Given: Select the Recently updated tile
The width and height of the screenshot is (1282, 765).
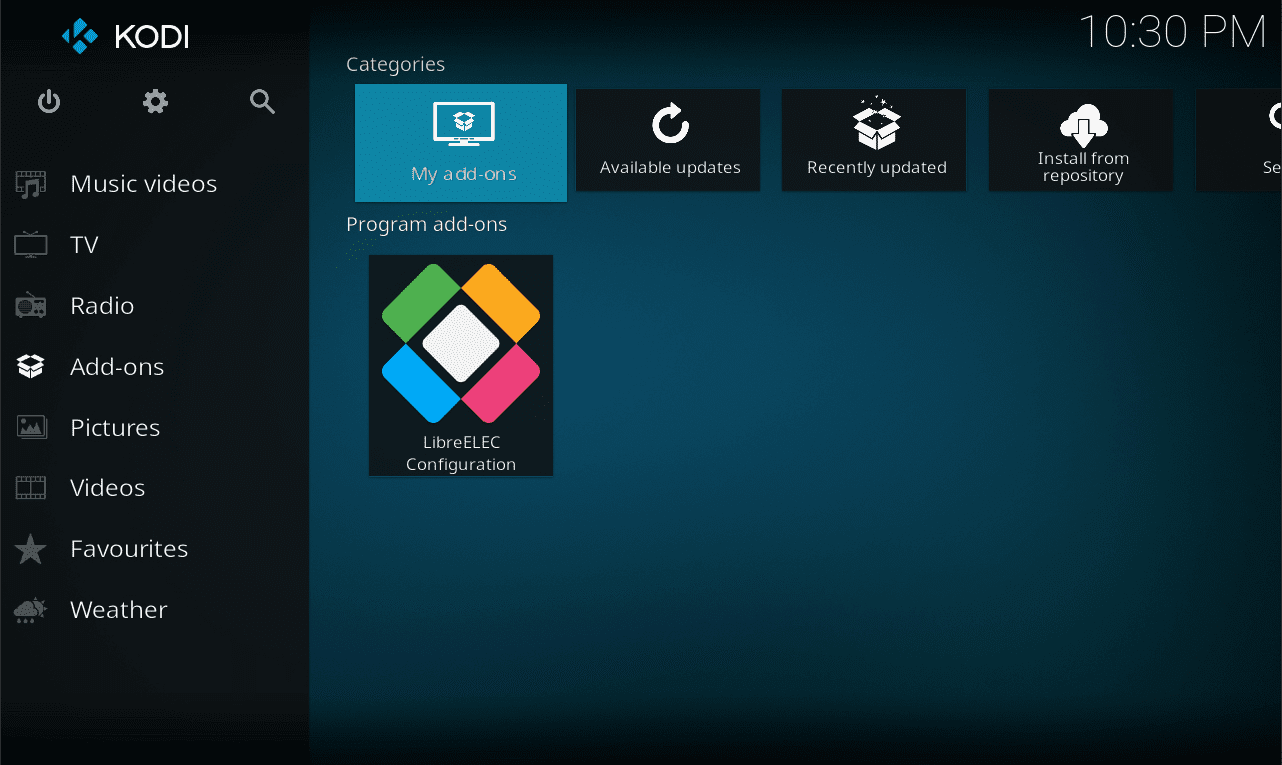Looking at the screenshot, I should coord(875,141).
